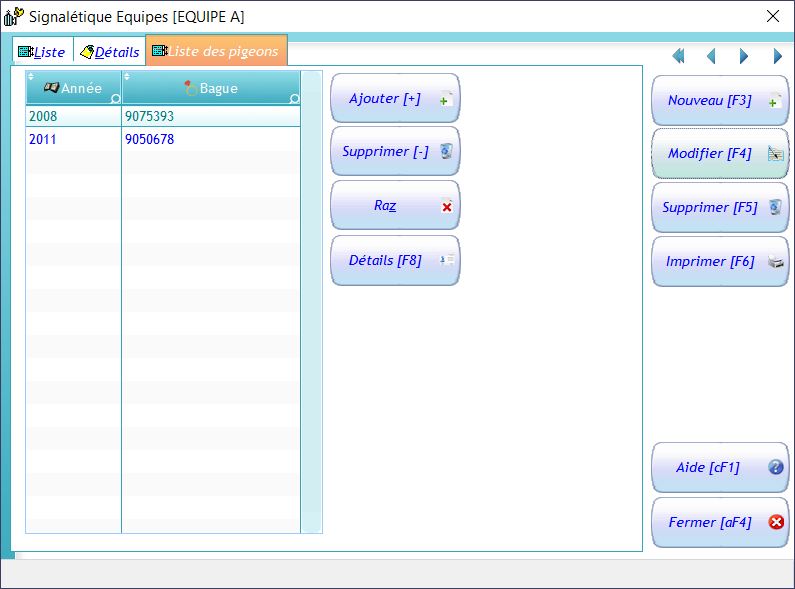
Task: Click sort arrows icon on Bague column
Action: point(127,77)
